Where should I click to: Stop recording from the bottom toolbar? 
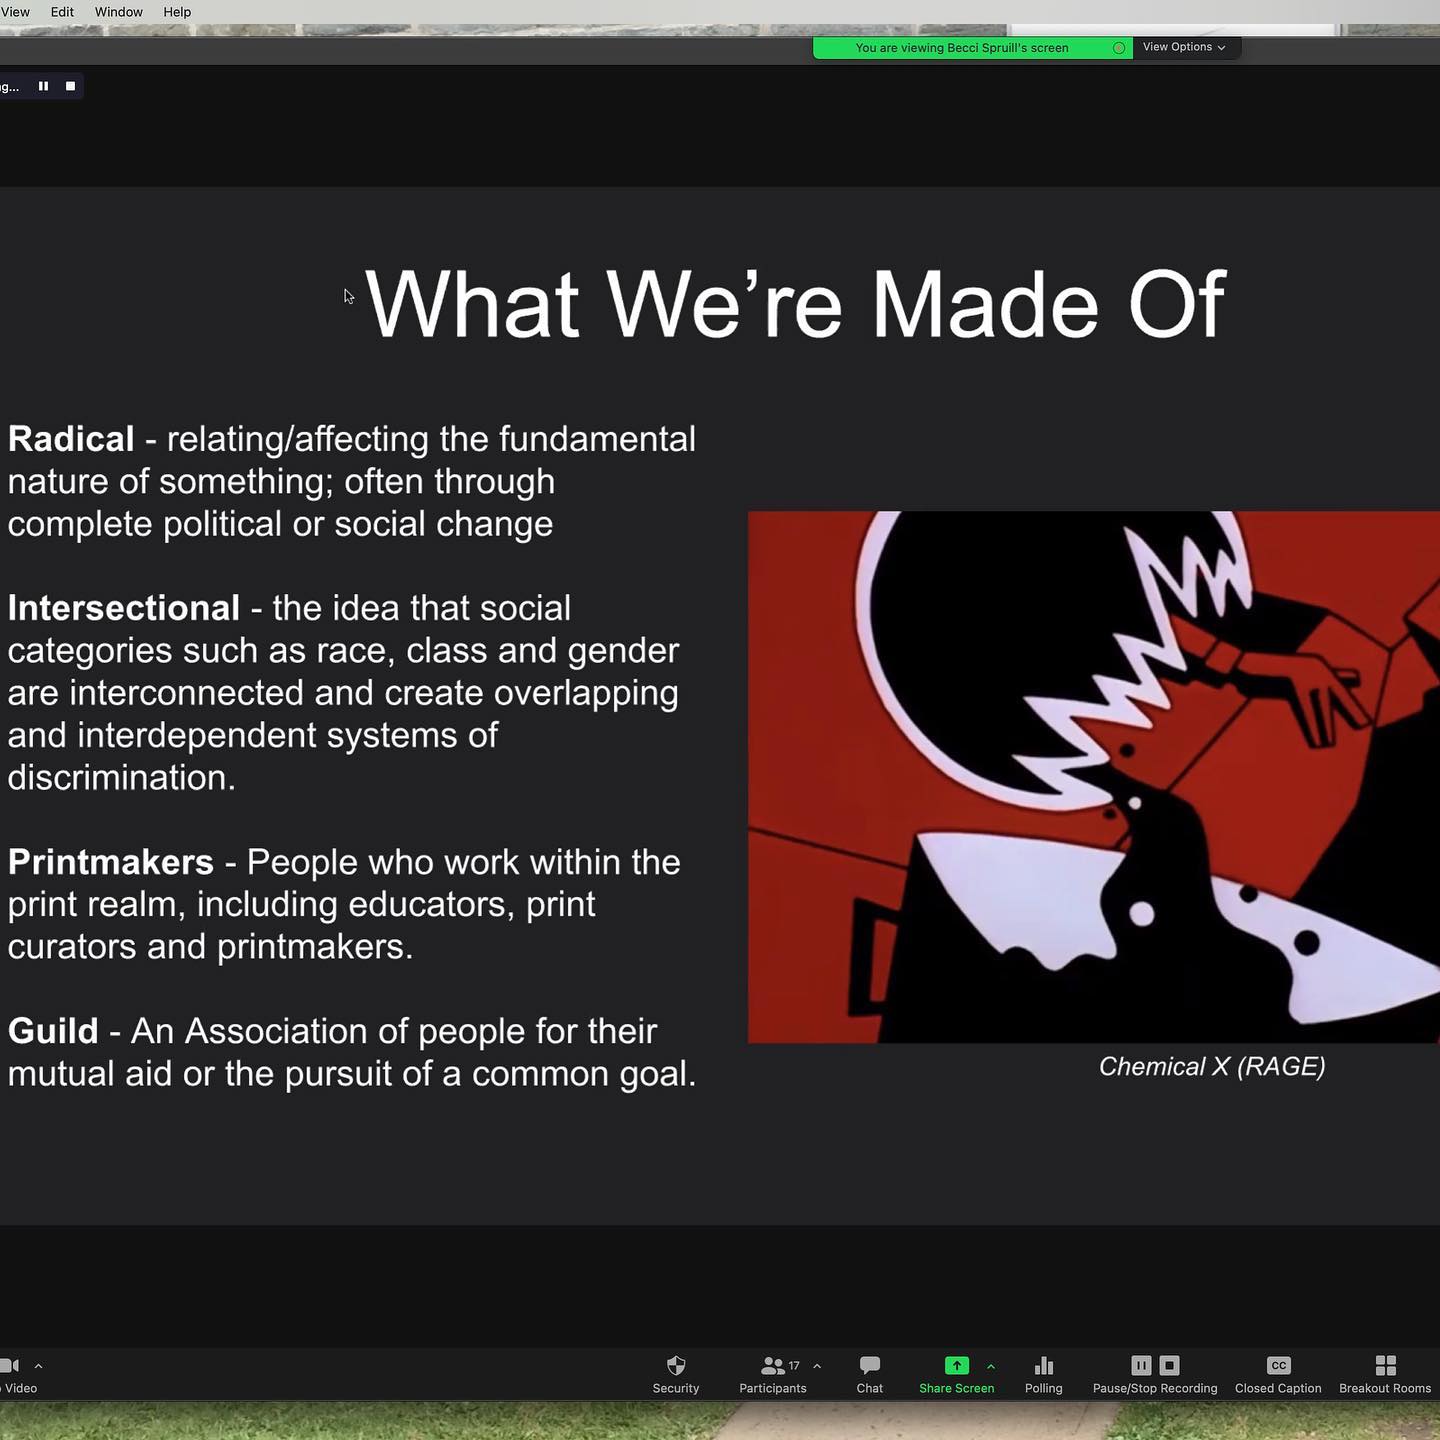click(x=1169, y=1366)
